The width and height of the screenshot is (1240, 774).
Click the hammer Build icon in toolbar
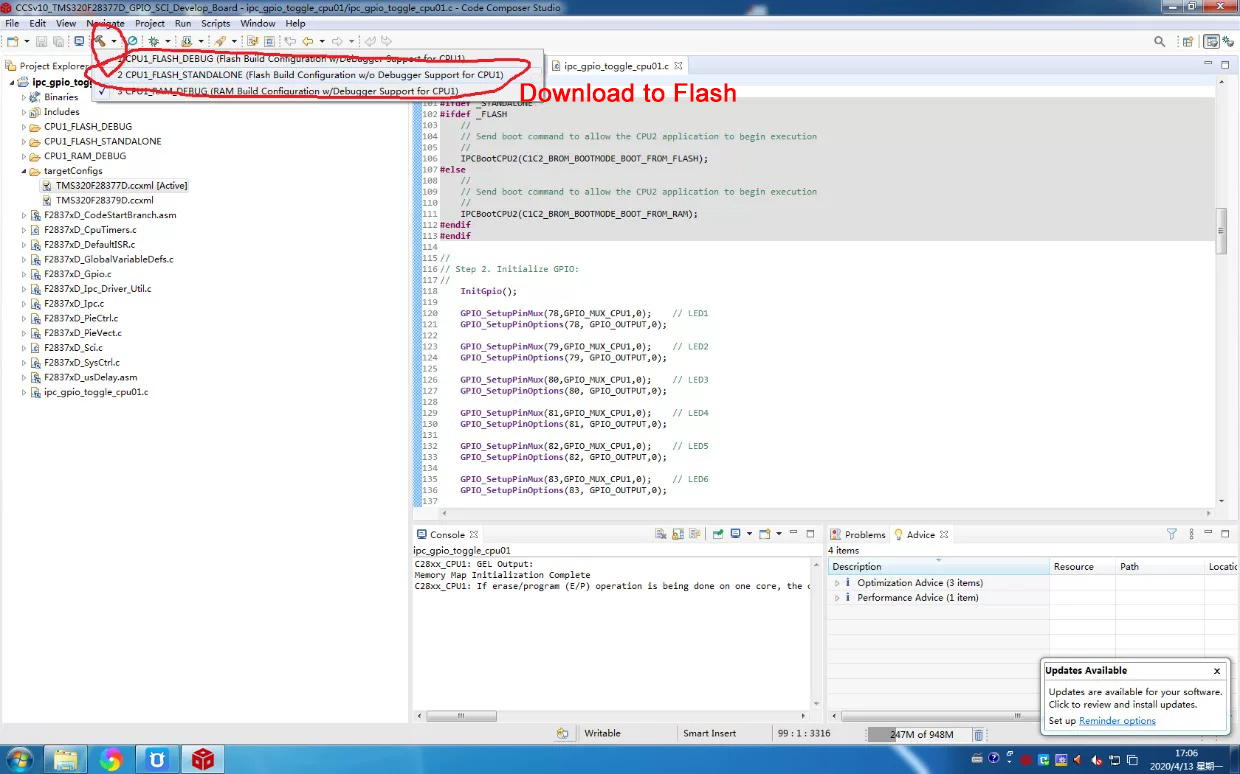tap(101, 41)
